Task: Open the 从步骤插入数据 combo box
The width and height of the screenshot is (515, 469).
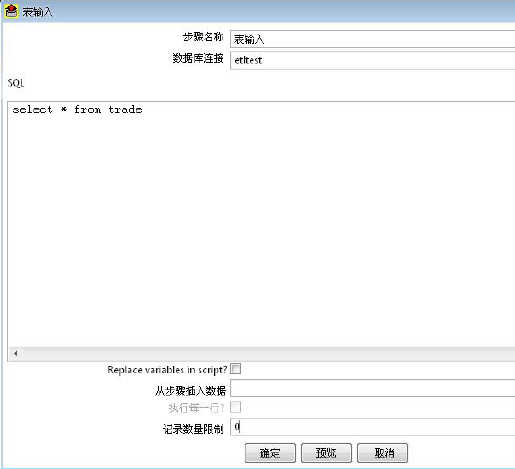Action: click(373, 388)
